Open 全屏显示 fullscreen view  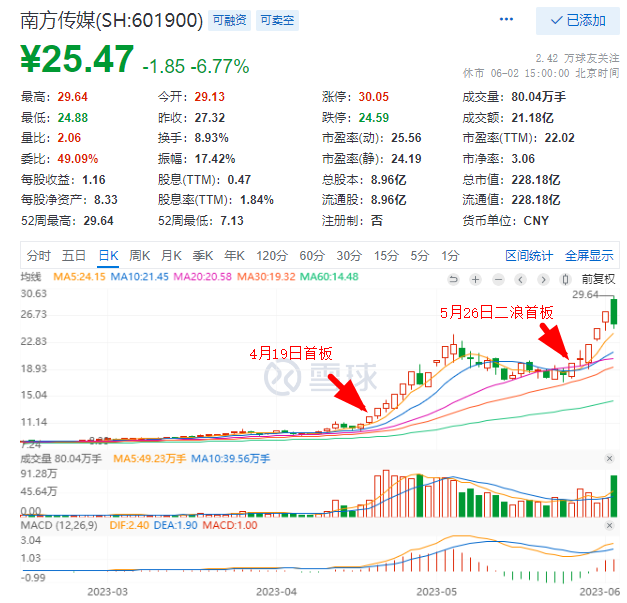pyautogui.click(x=589, y=256)
